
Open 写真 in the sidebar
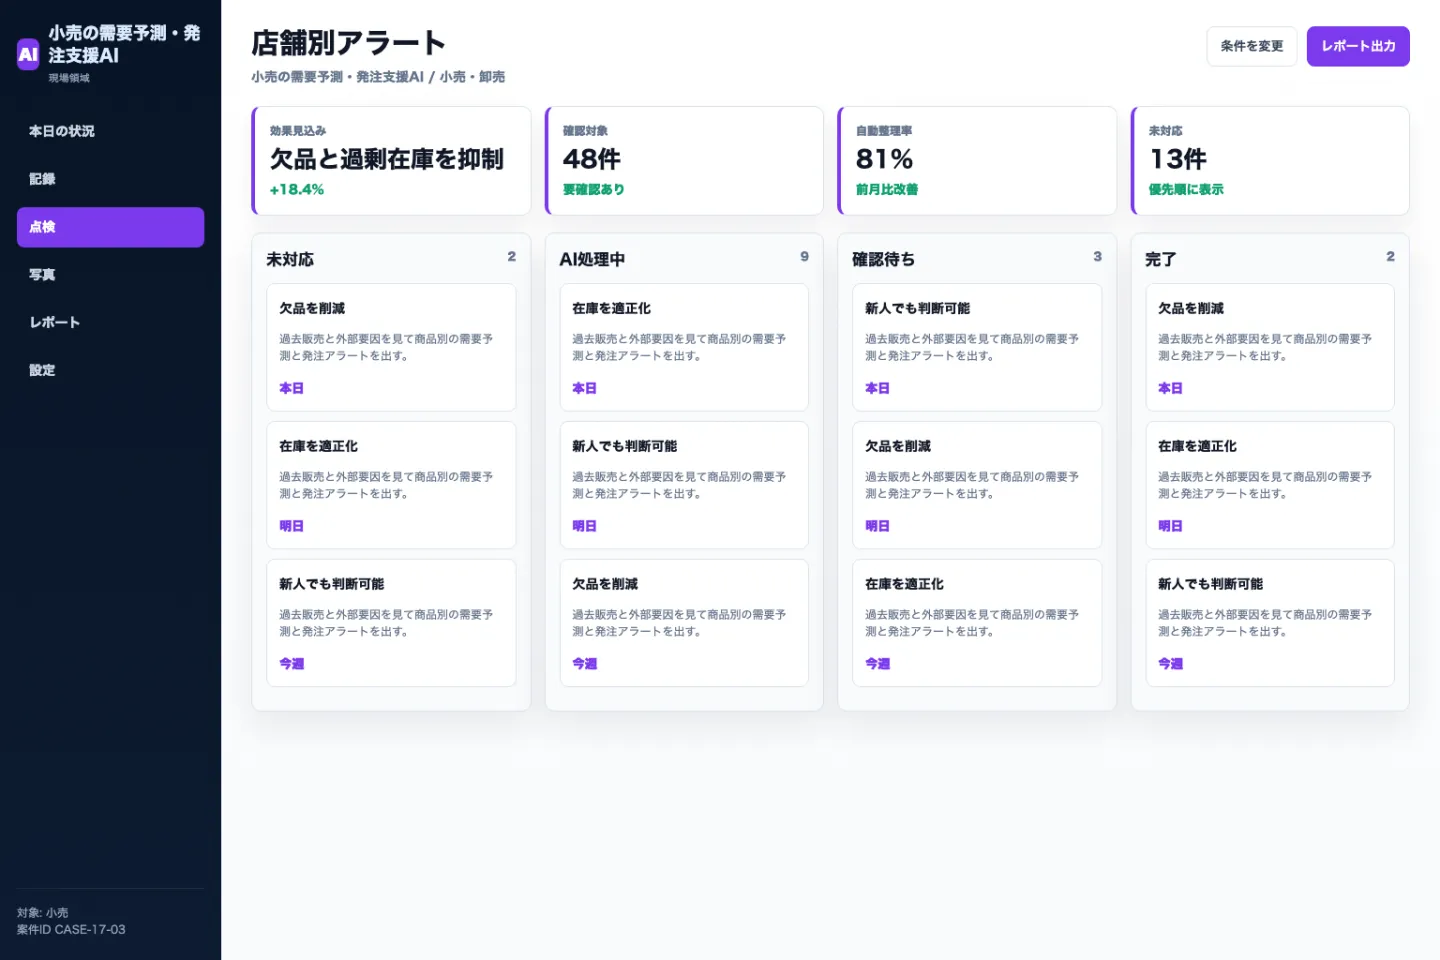(x=110, y=275)
